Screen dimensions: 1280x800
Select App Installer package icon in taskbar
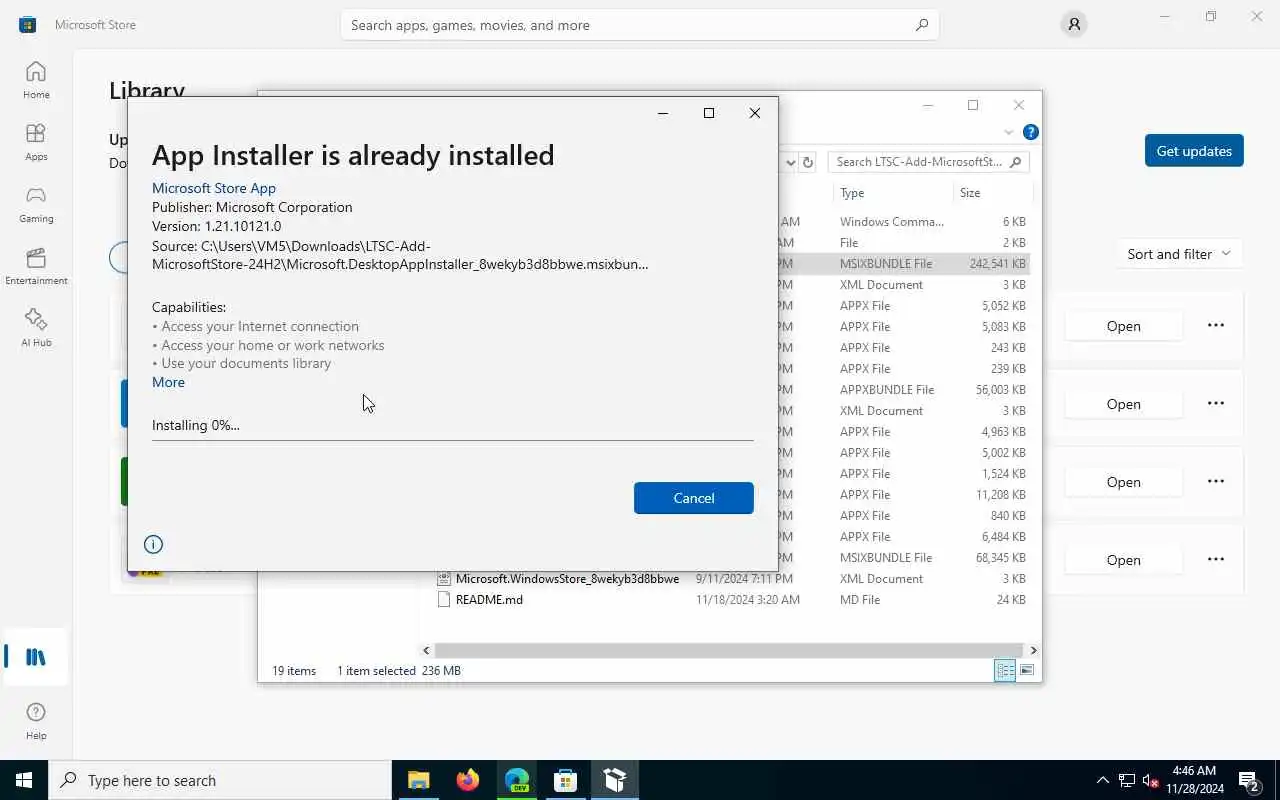tap(614, 780)
